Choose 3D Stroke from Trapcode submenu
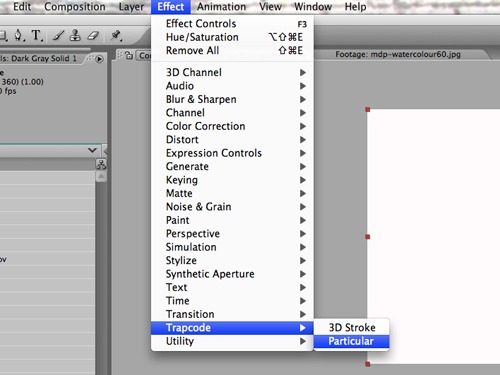 [352, 328]
